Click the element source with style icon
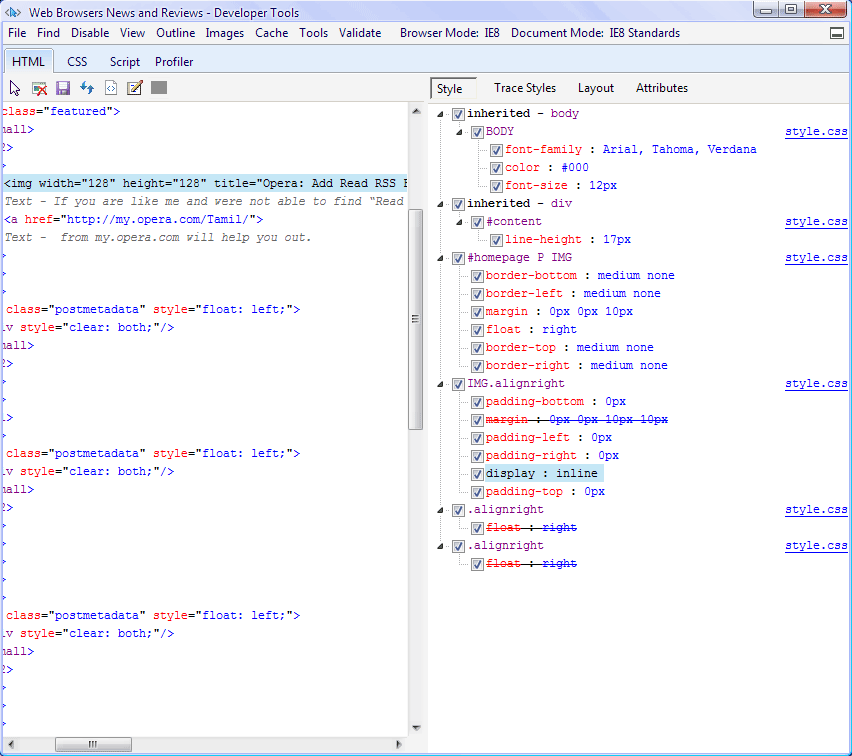 111,88
